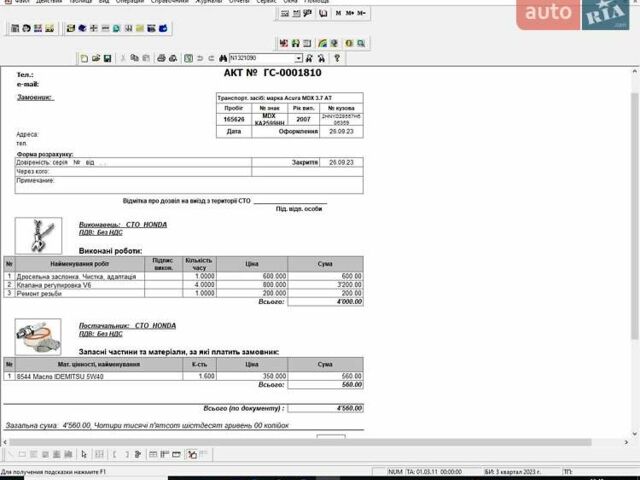Image resolution: width=640 pixels, height=480 pixels.
Task: Click the Copy icon in the toolbar
Action: pos(134,59)
